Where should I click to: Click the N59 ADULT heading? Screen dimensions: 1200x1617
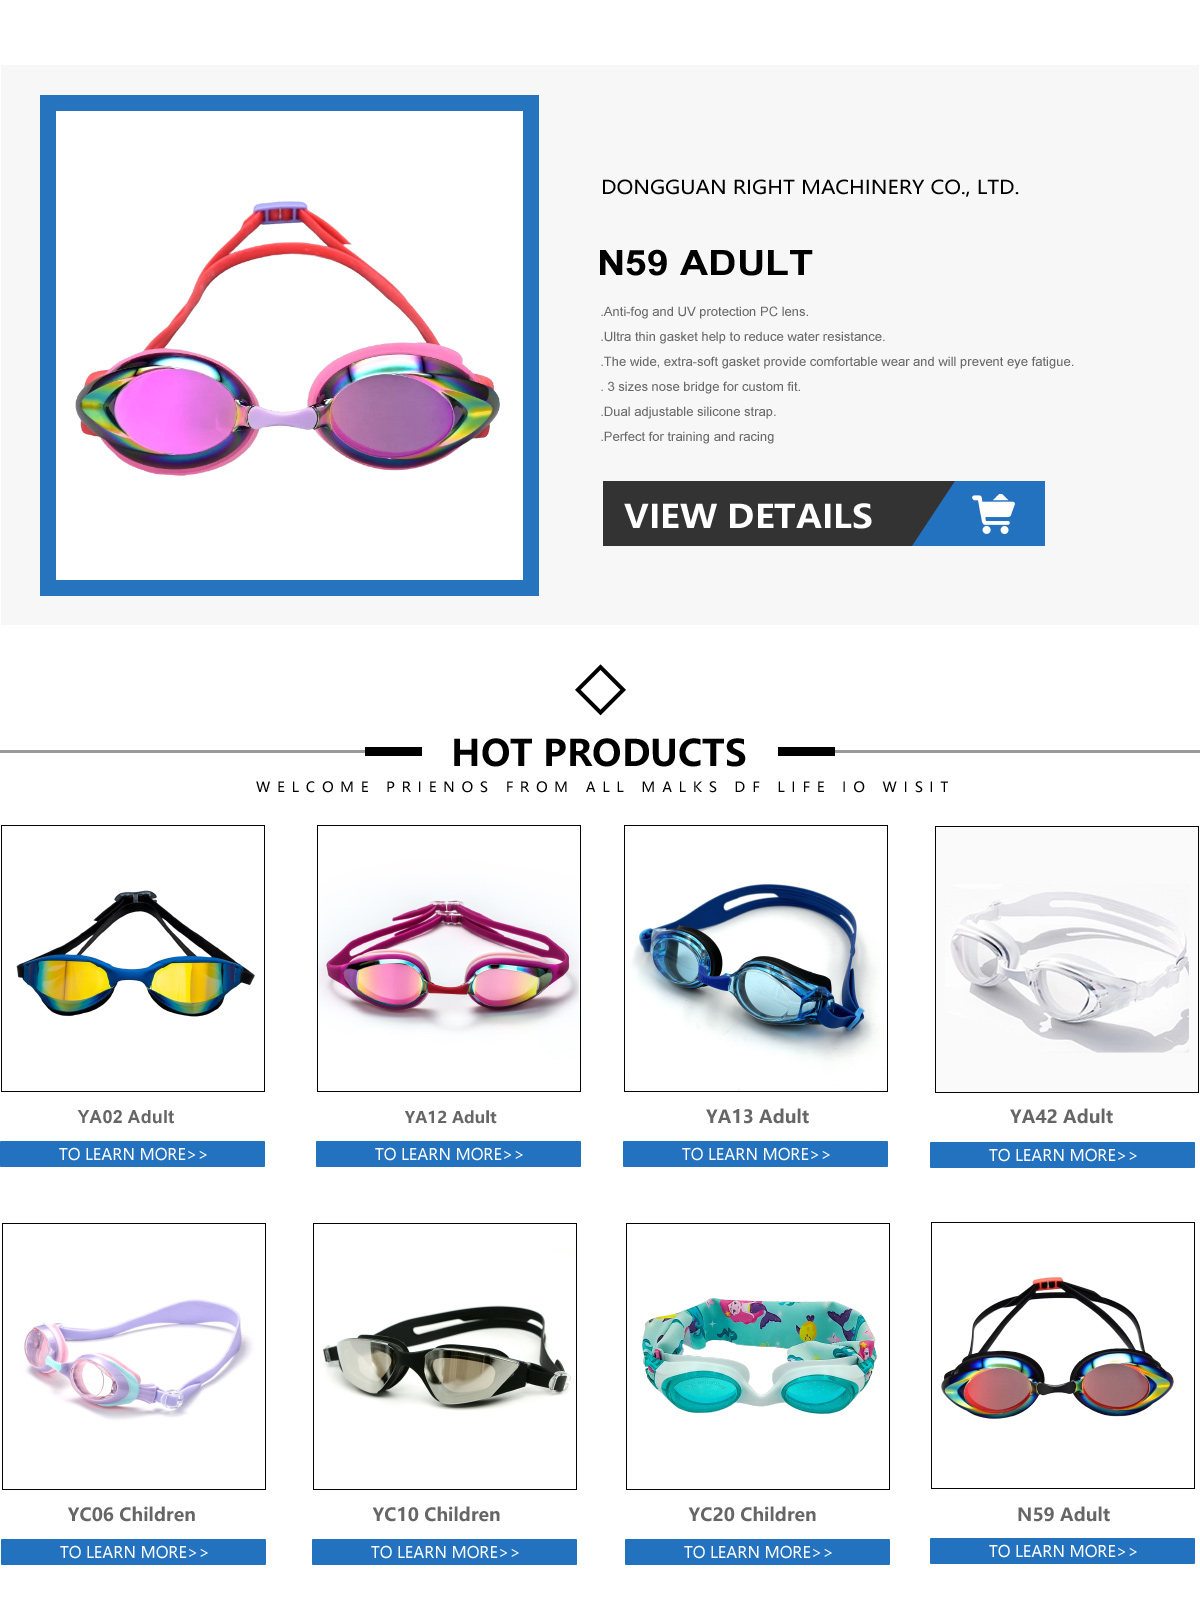click(705, 263)
